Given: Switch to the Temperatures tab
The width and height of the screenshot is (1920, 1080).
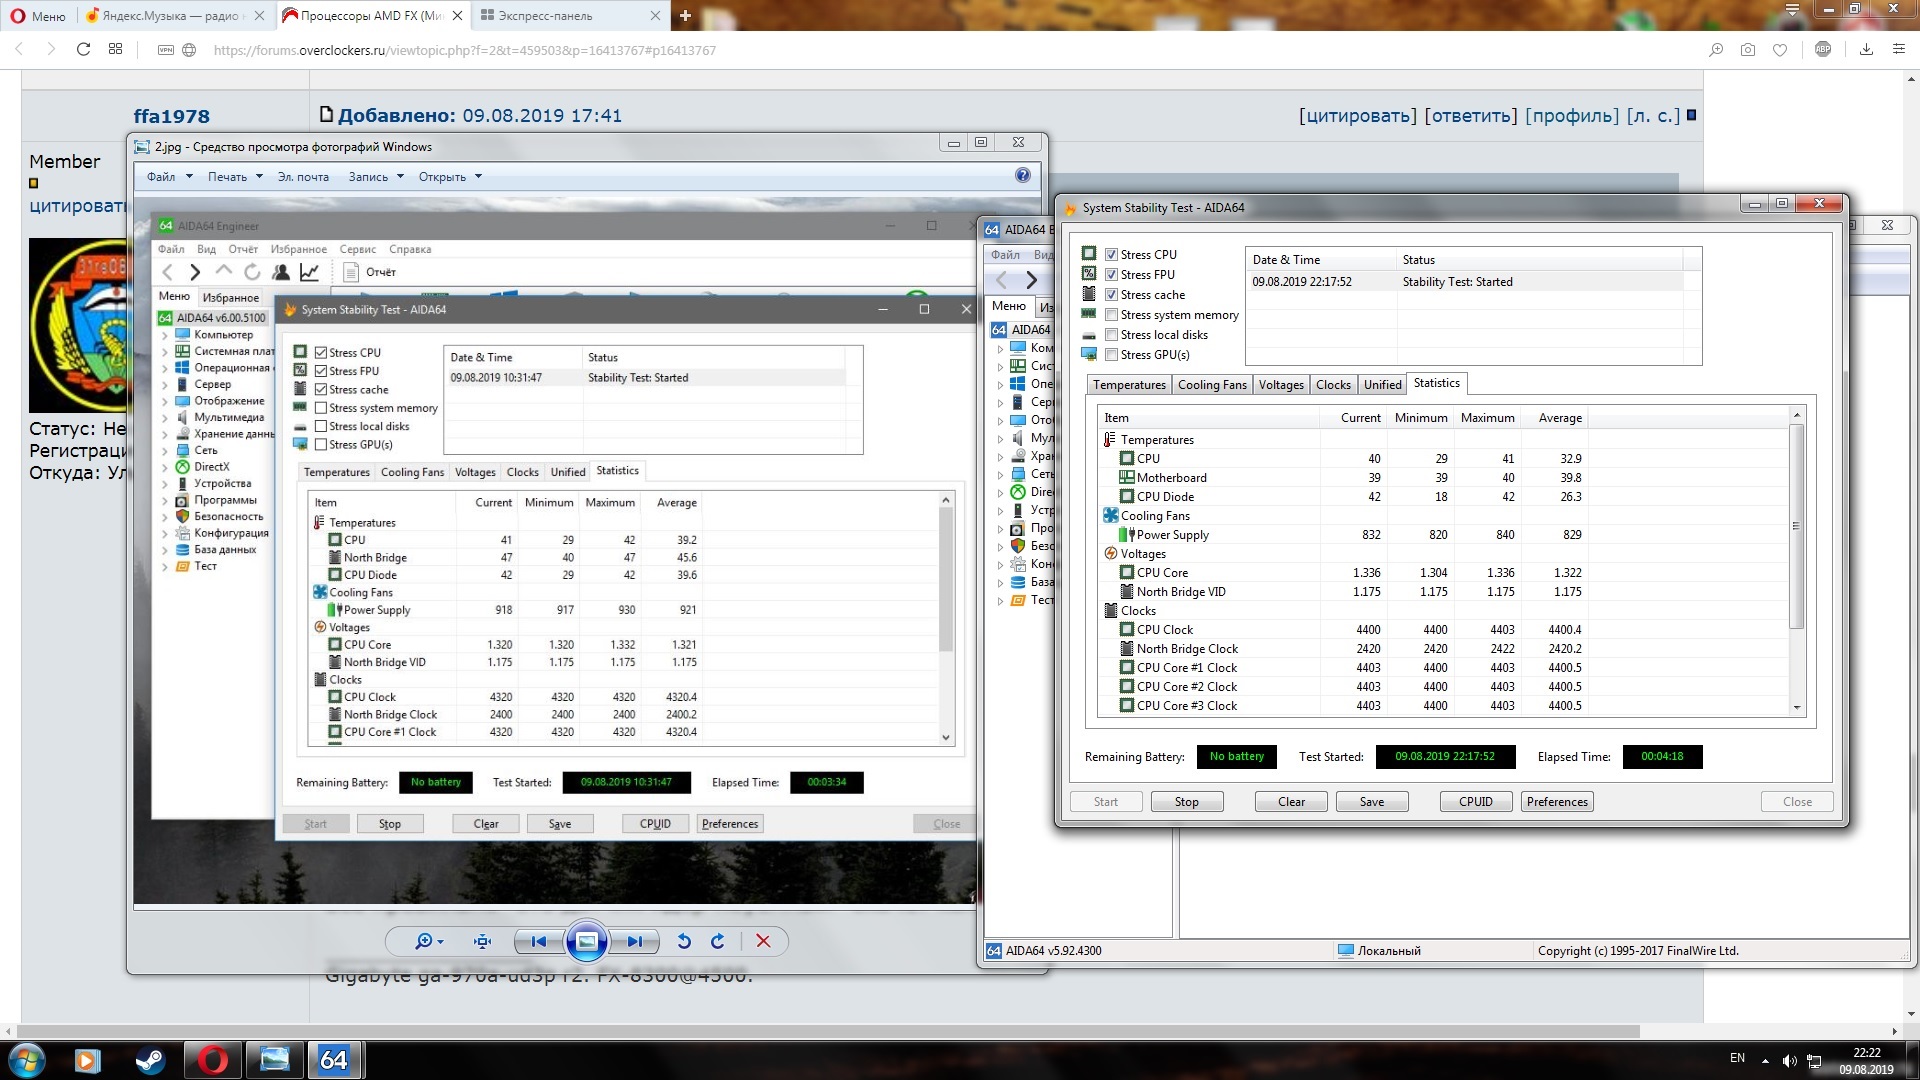Looking at the screenshot, I should click(x=1128, y=385).
